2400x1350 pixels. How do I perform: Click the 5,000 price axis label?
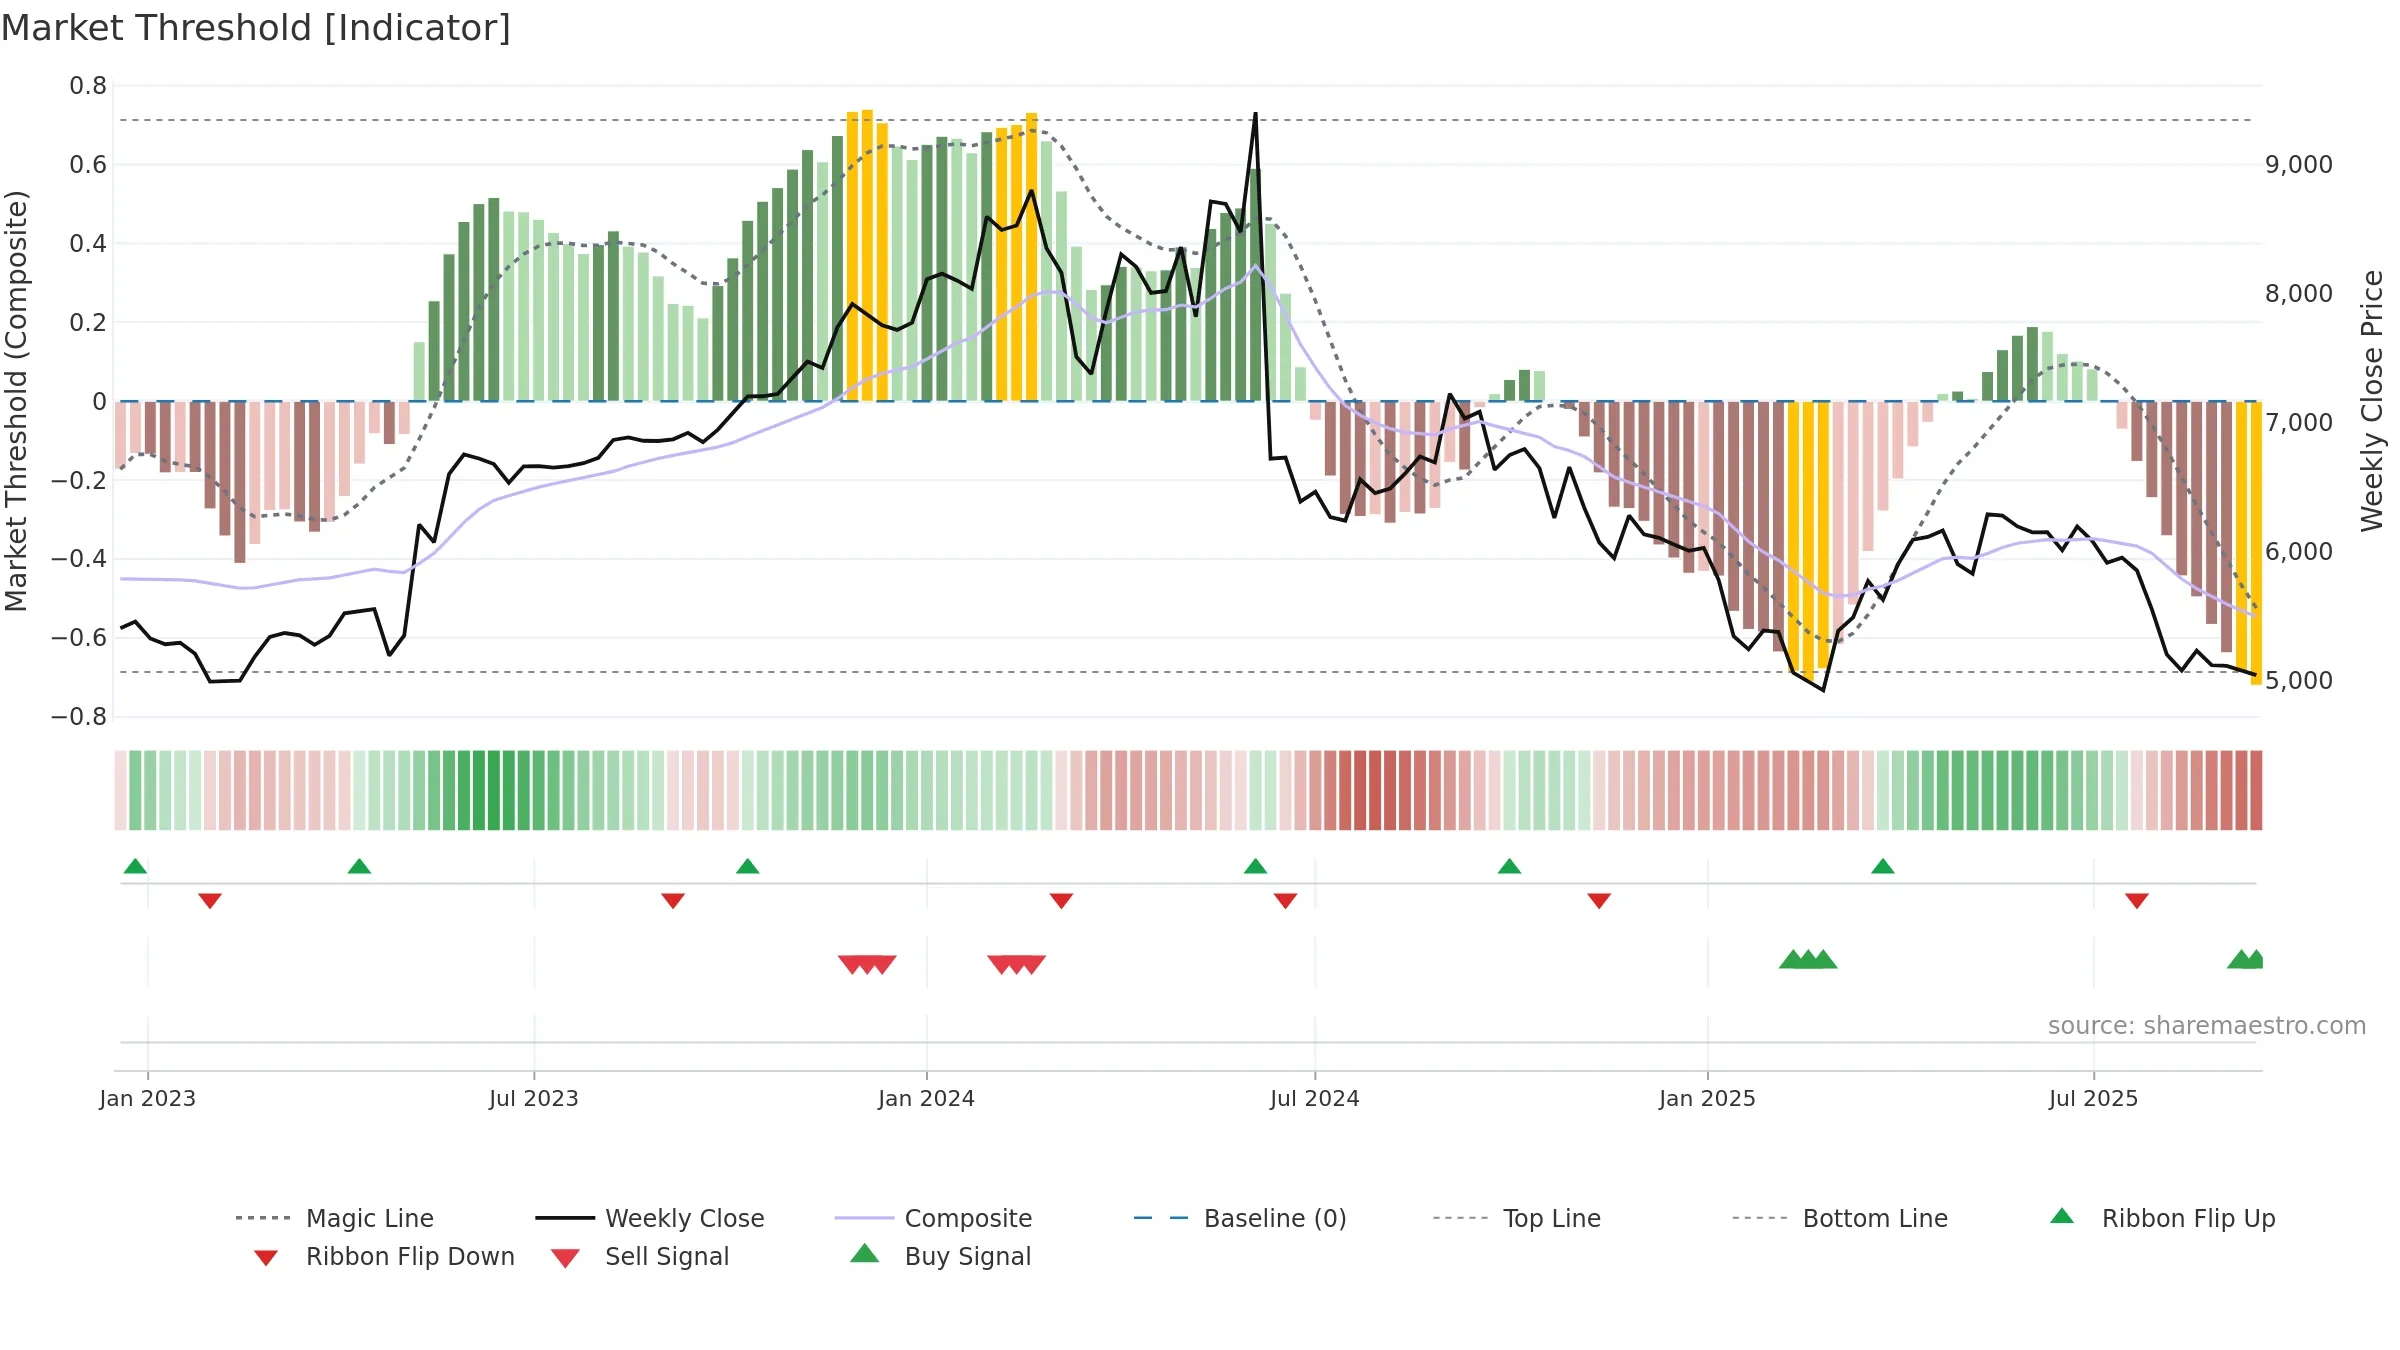pos(2299,680)
